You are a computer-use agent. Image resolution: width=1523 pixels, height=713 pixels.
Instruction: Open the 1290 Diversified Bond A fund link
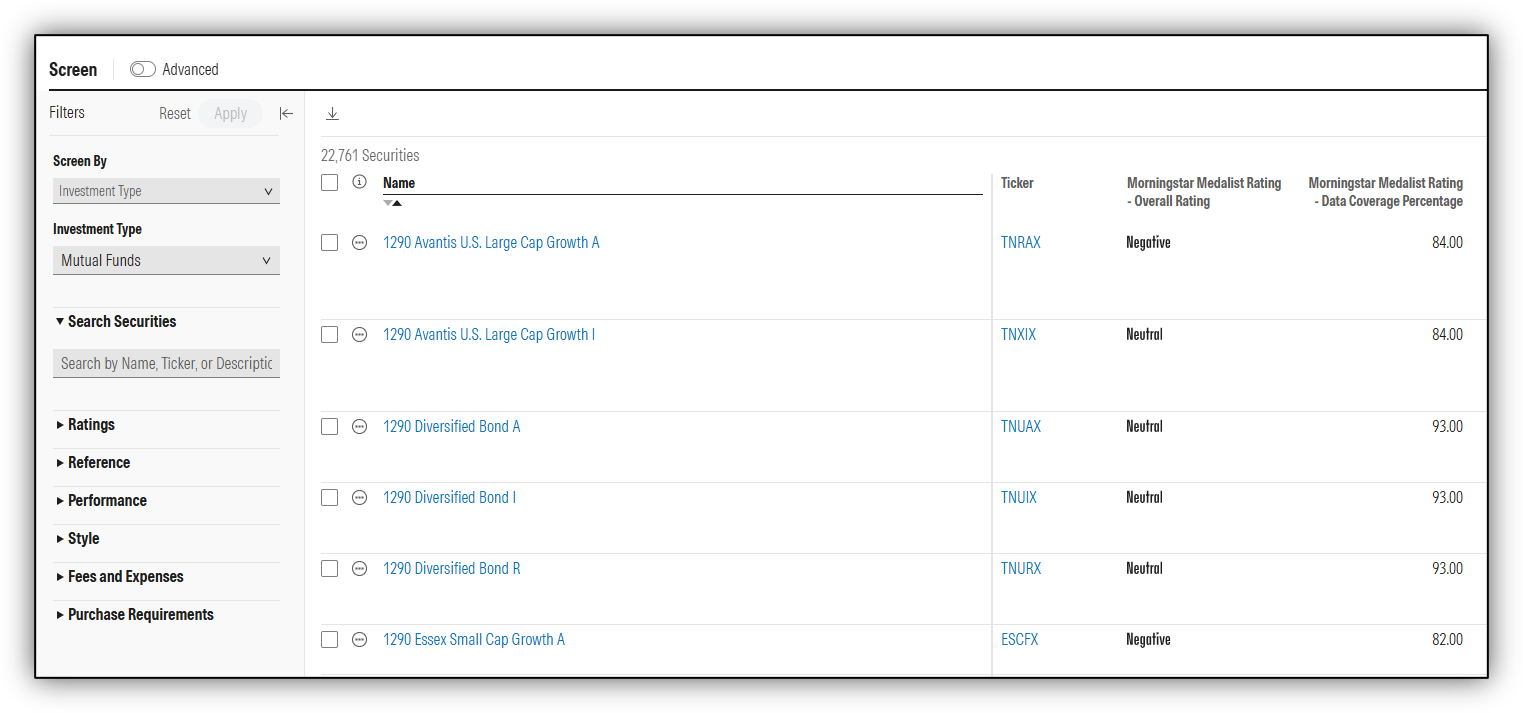click(452, 427)
